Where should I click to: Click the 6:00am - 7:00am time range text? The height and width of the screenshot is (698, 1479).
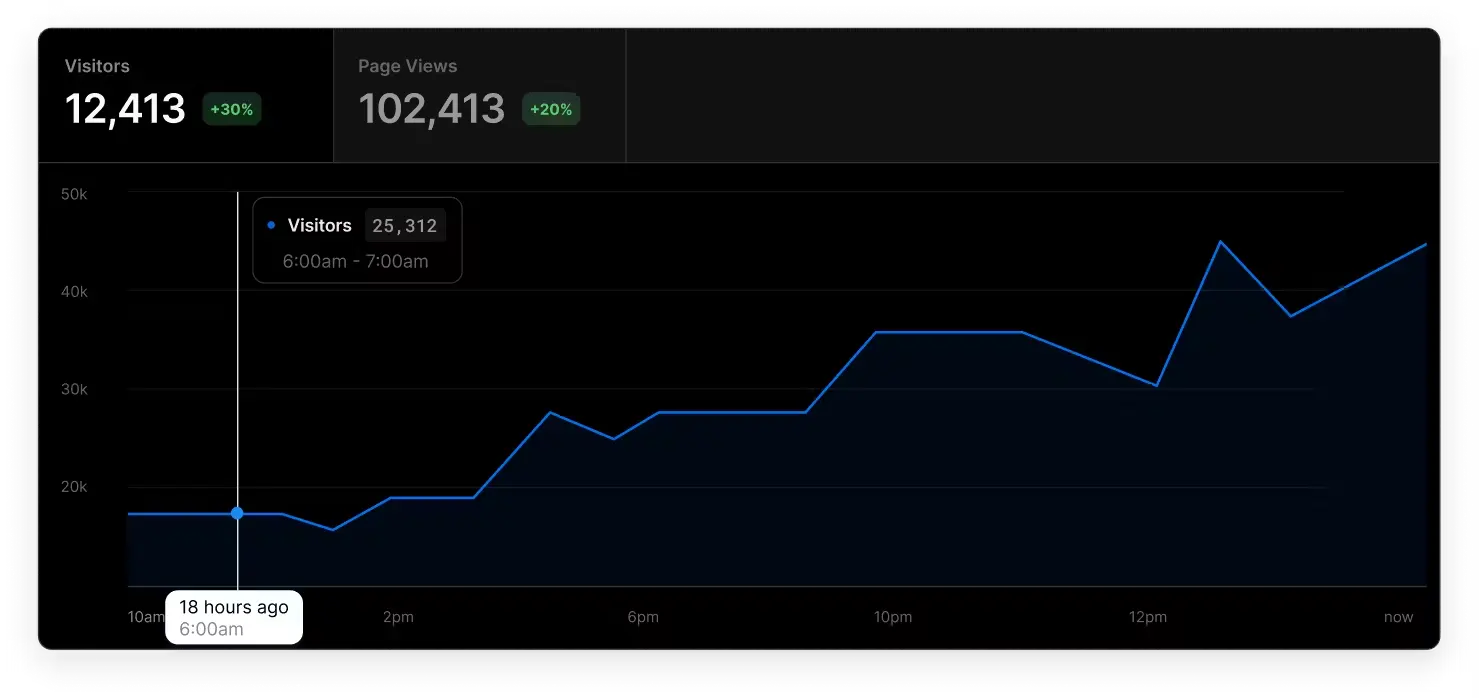tap(355, 262)
